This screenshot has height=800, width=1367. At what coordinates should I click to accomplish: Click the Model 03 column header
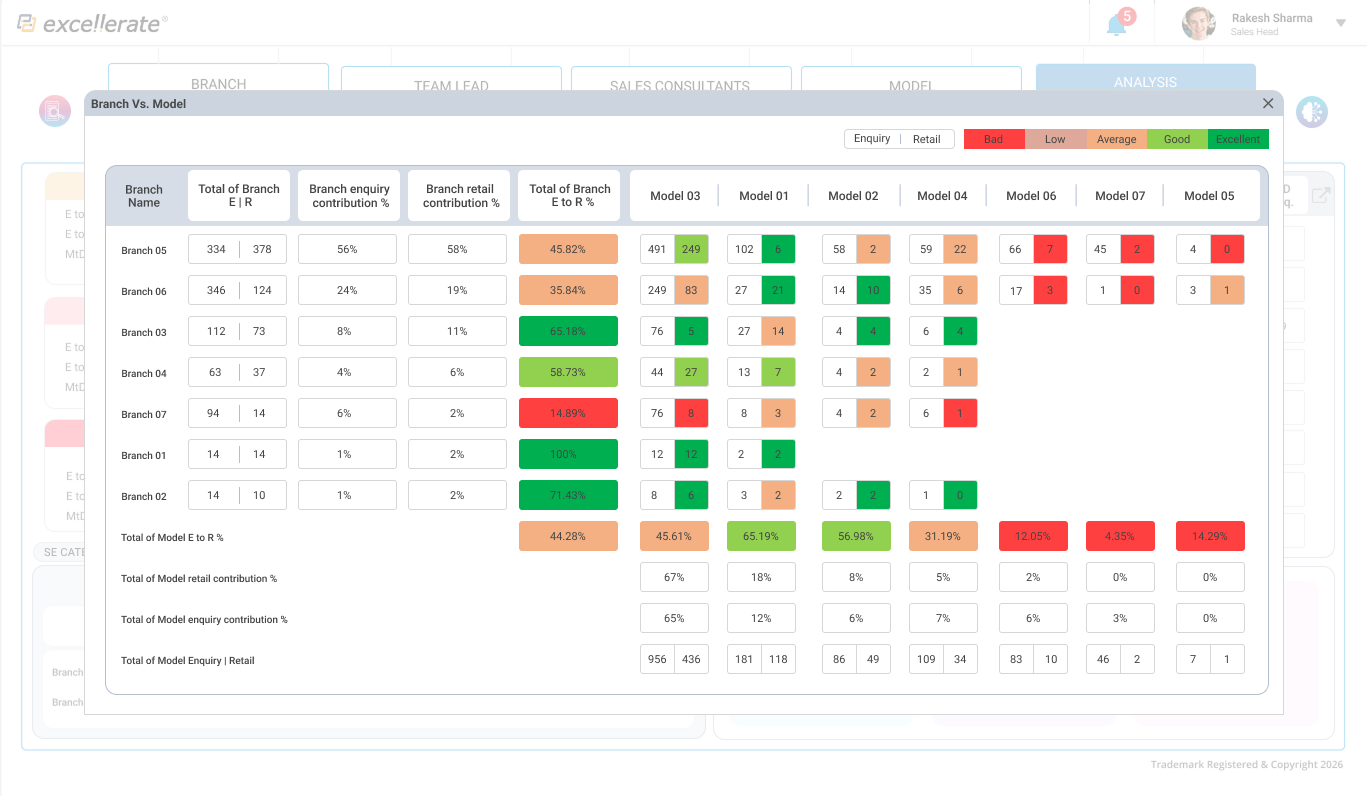point(675,196)
